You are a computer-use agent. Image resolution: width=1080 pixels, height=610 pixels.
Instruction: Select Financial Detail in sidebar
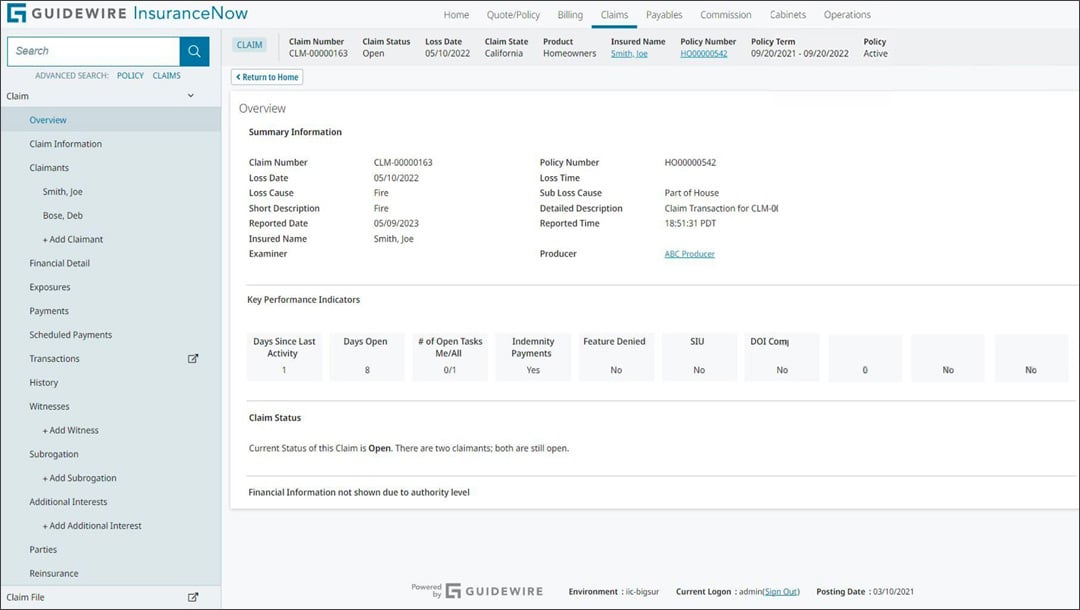click(60, 263)
